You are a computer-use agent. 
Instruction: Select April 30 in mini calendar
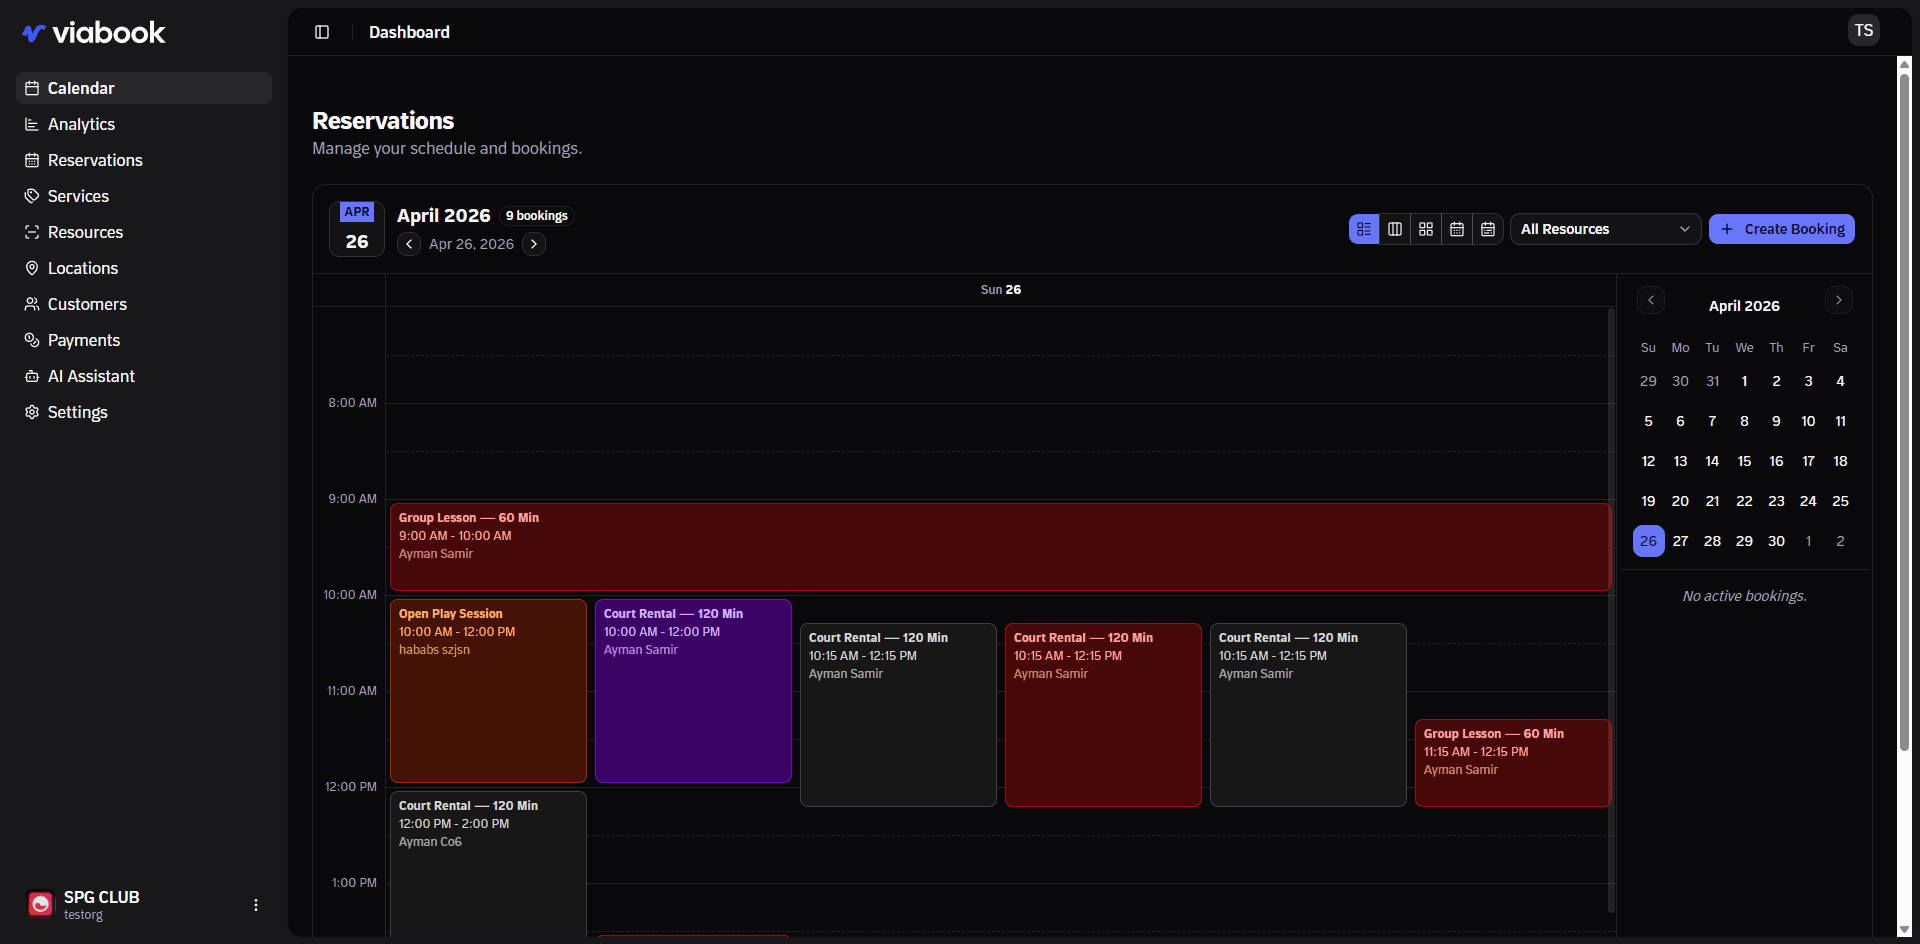(1776, 541)
